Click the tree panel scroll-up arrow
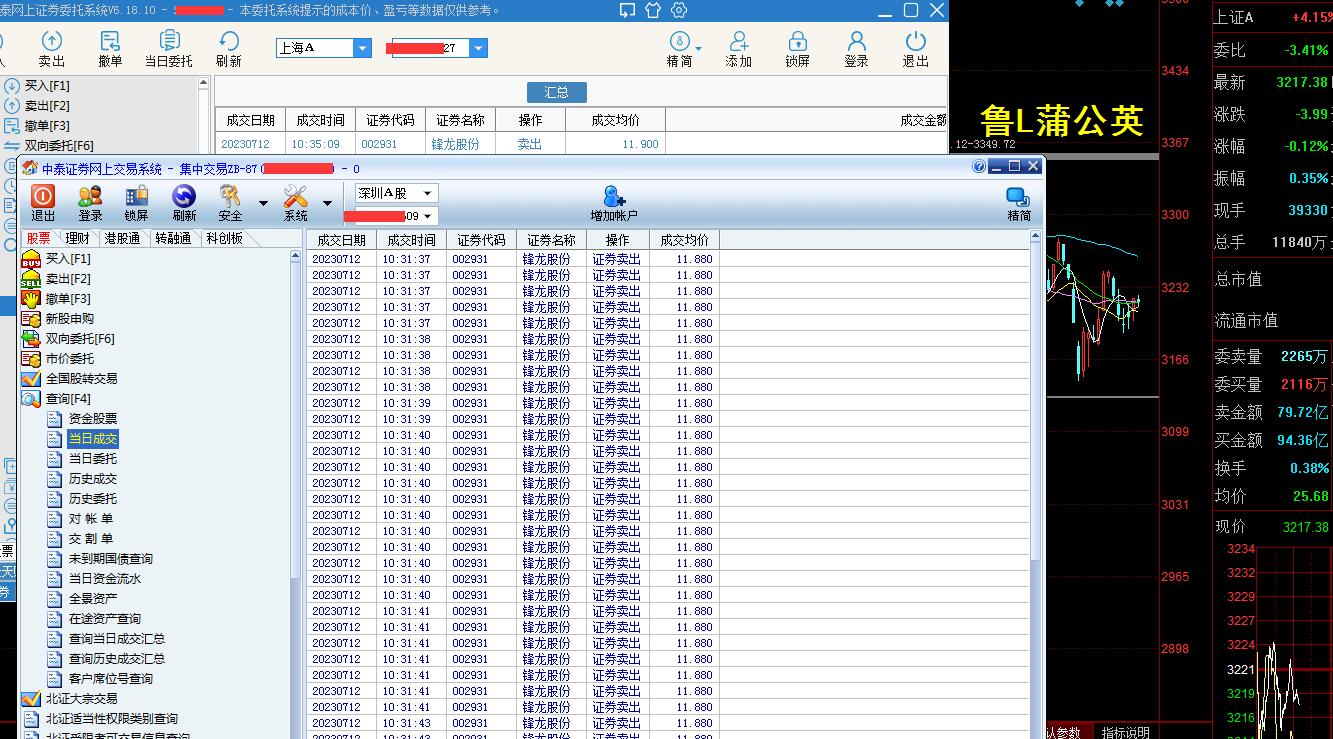The image size is (1333, 739). click(x=295, y=256)
